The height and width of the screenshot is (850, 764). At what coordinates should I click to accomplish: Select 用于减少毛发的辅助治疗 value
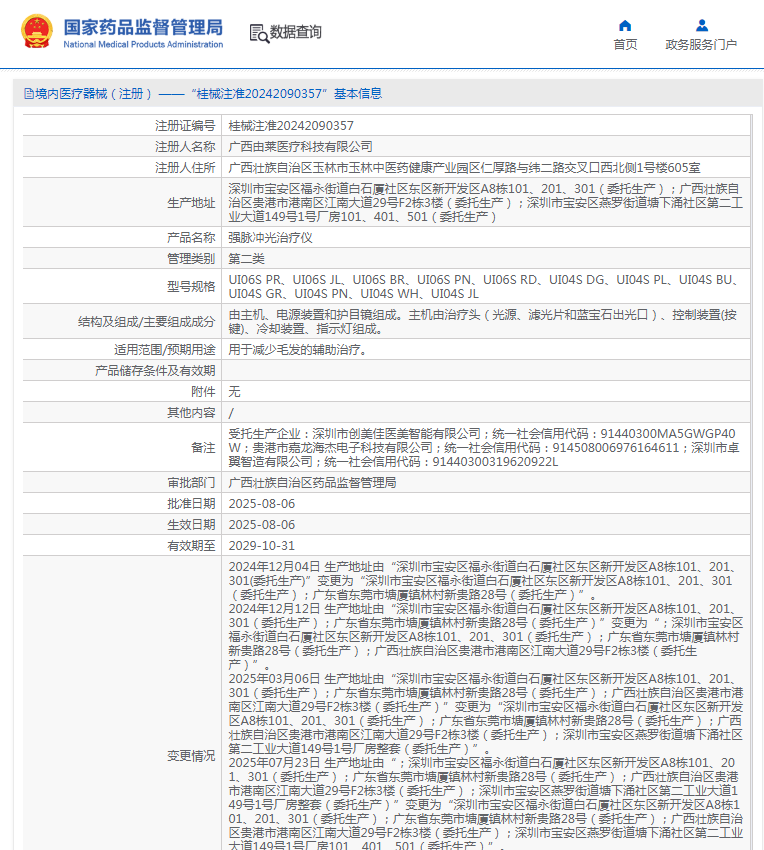point(298,350)
